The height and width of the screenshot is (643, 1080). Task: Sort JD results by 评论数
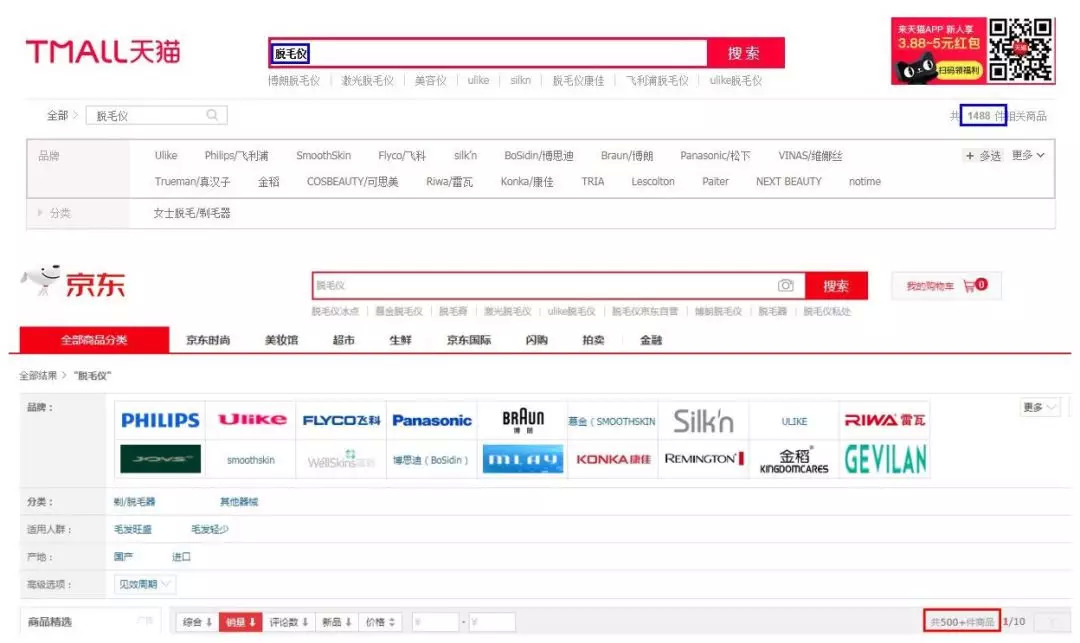(x=289, y=622)
